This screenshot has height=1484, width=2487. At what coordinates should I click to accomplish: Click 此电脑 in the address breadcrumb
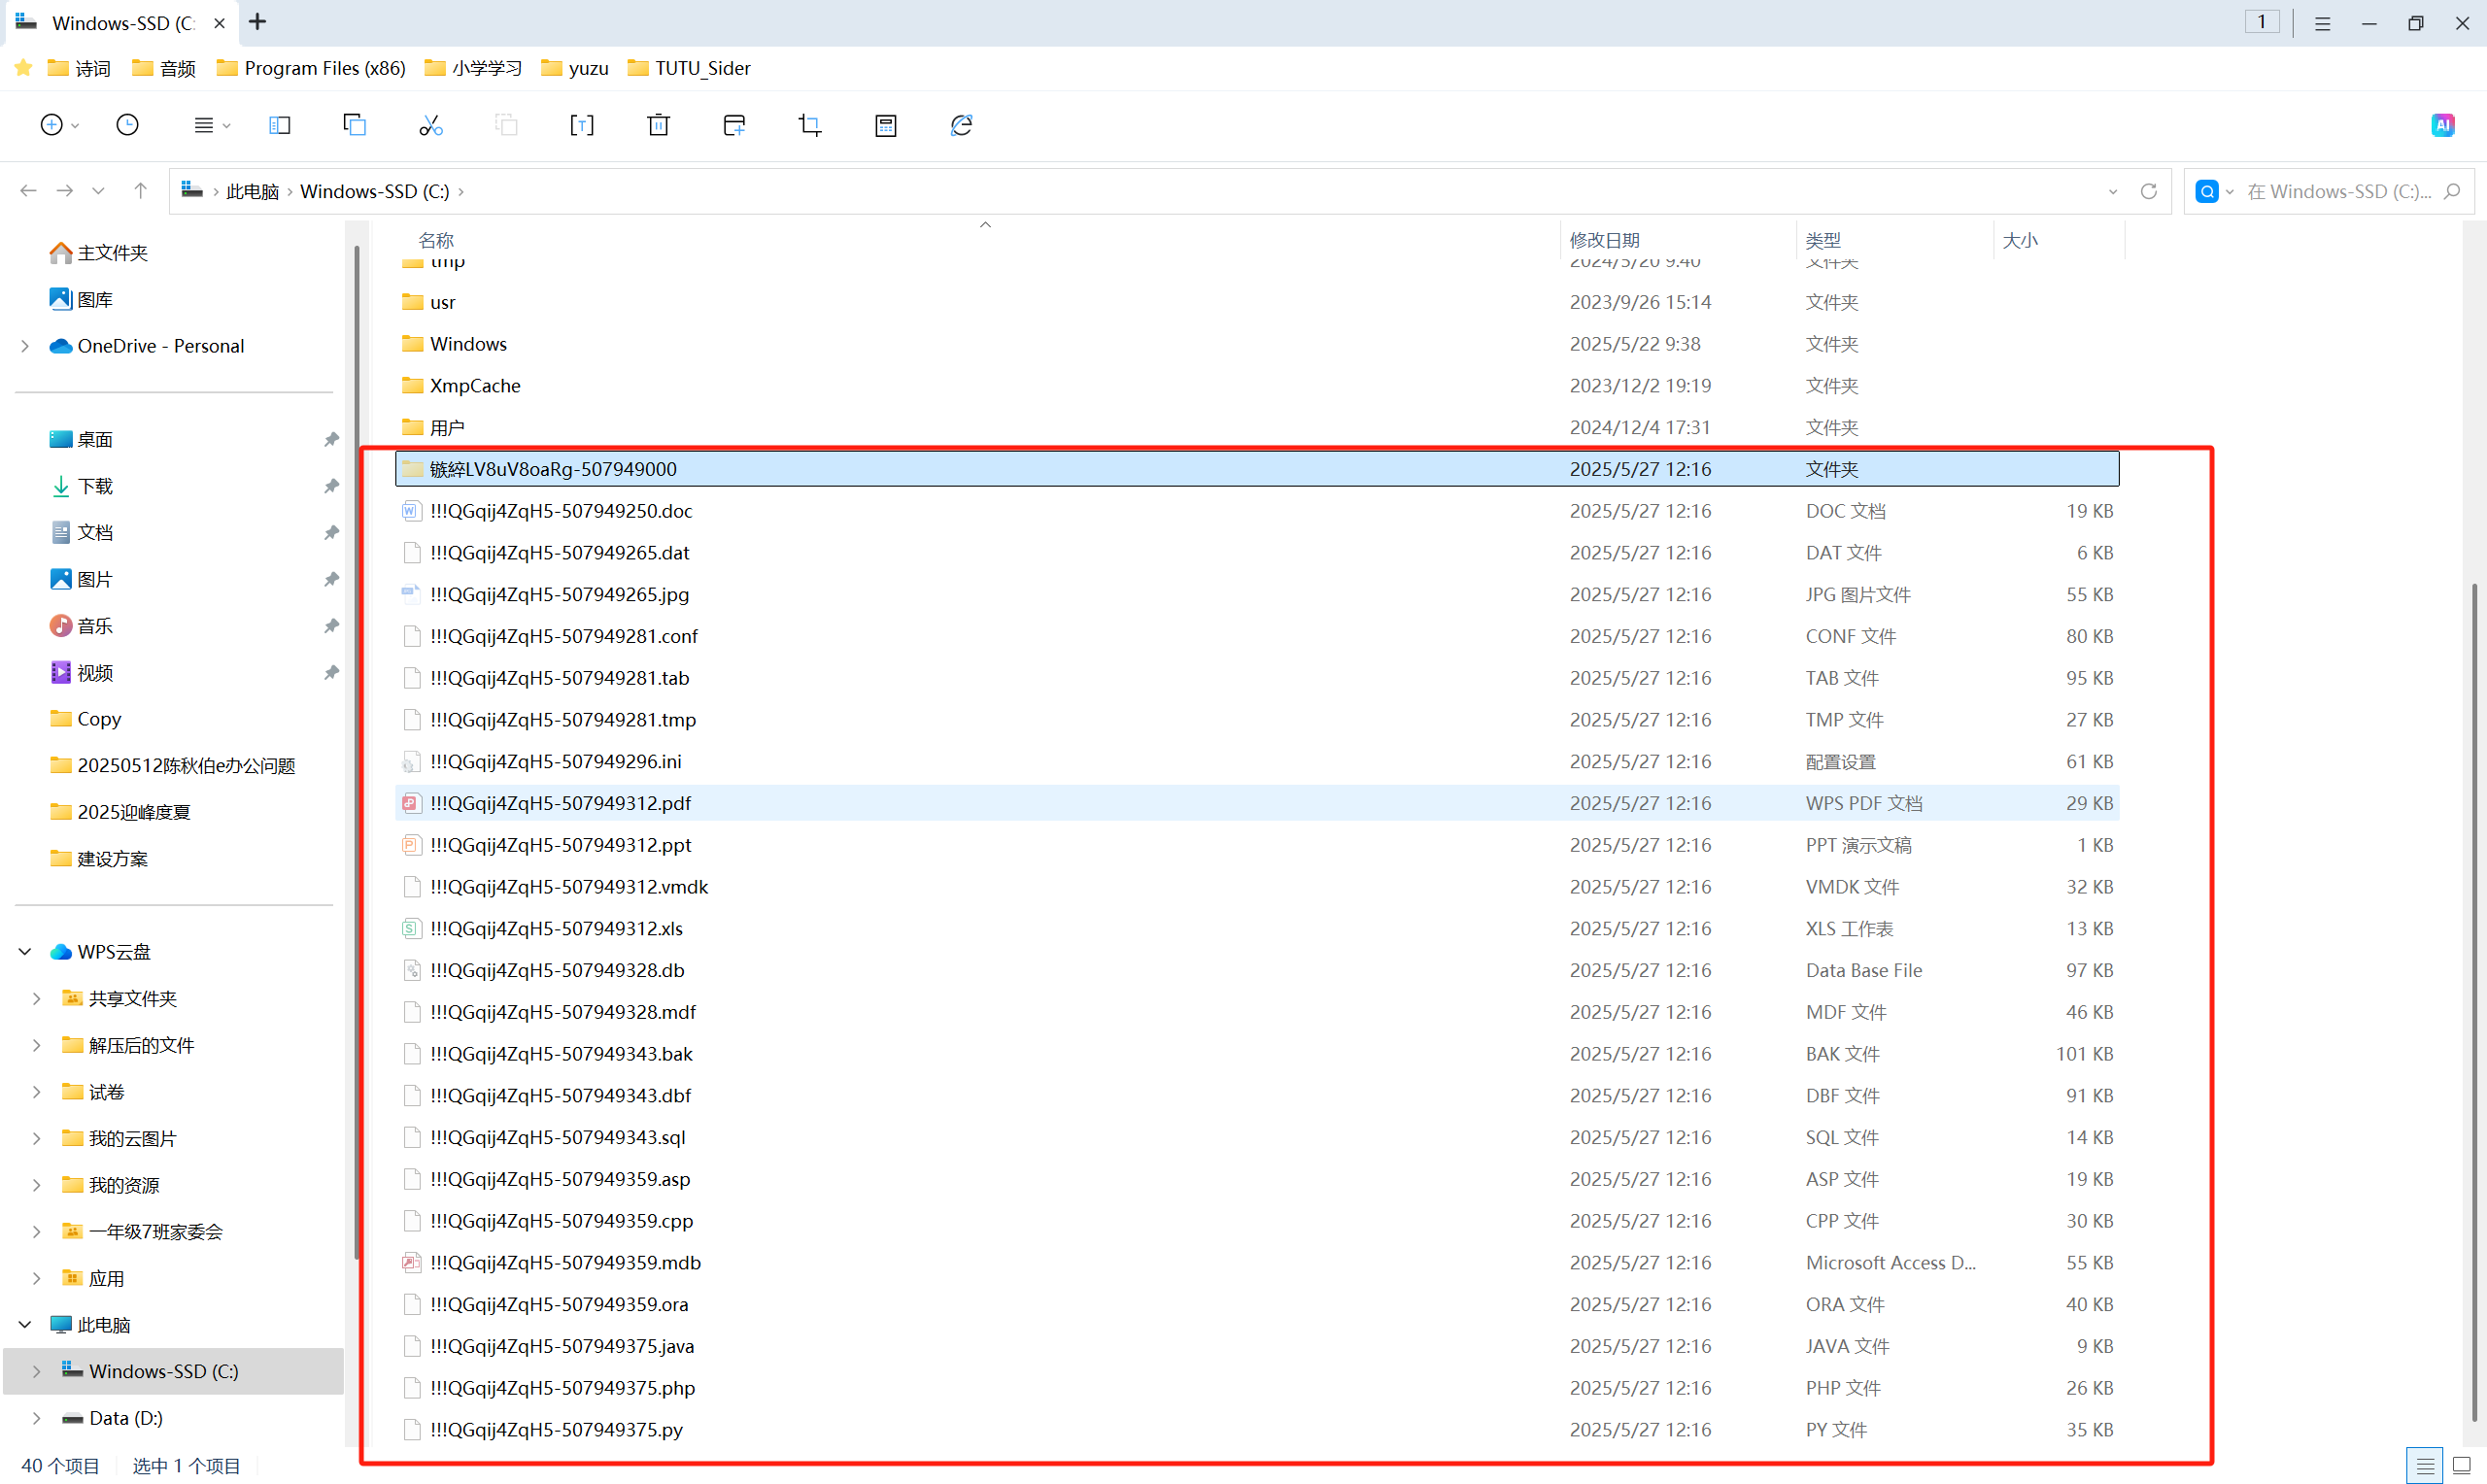252,191
